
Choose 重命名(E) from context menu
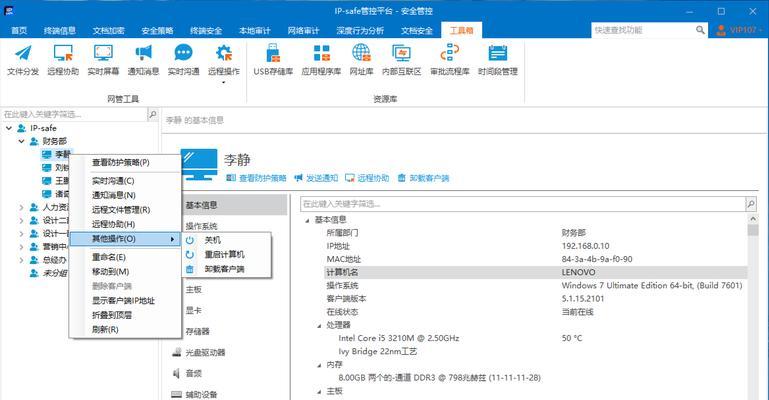126,257
